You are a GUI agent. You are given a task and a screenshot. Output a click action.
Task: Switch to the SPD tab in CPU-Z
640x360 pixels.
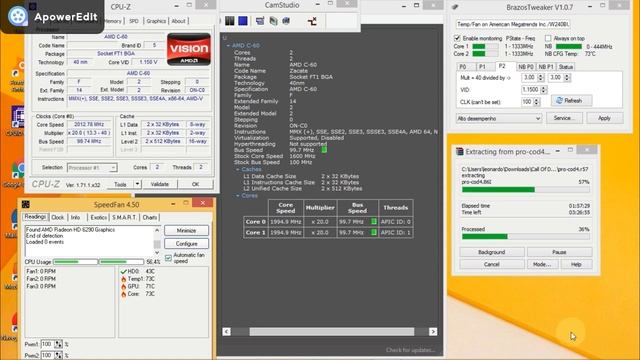coord(133,21)
